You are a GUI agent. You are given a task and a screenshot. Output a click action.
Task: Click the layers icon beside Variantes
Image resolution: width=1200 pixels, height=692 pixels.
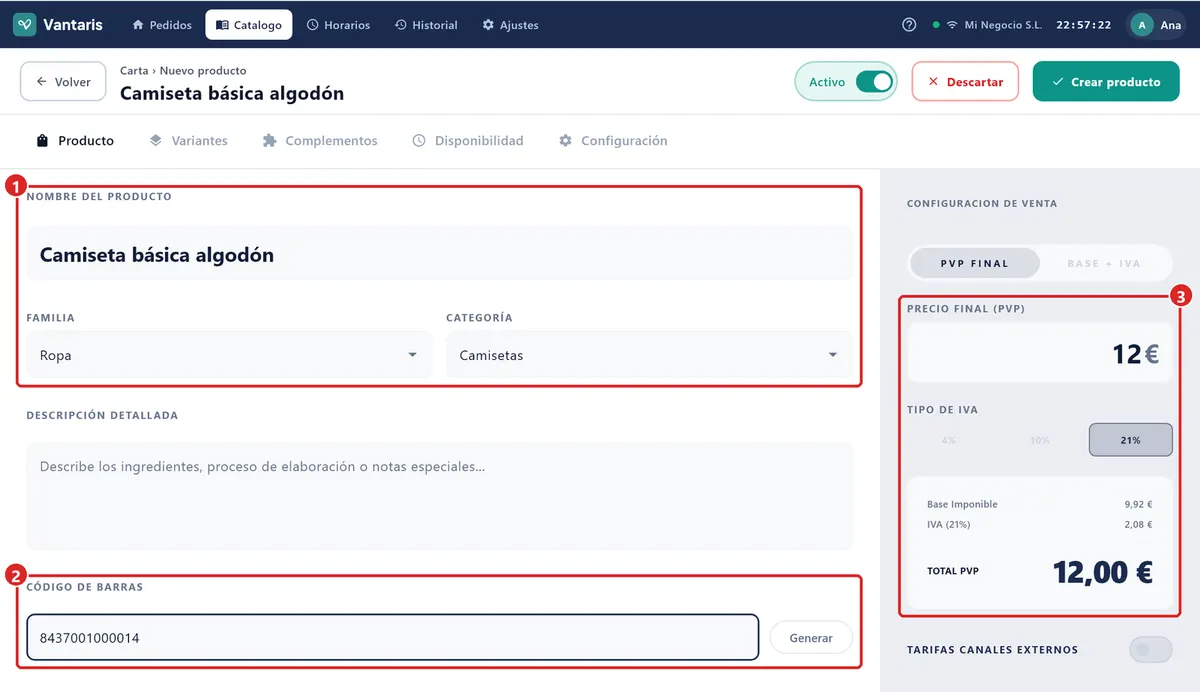[156, 141]
